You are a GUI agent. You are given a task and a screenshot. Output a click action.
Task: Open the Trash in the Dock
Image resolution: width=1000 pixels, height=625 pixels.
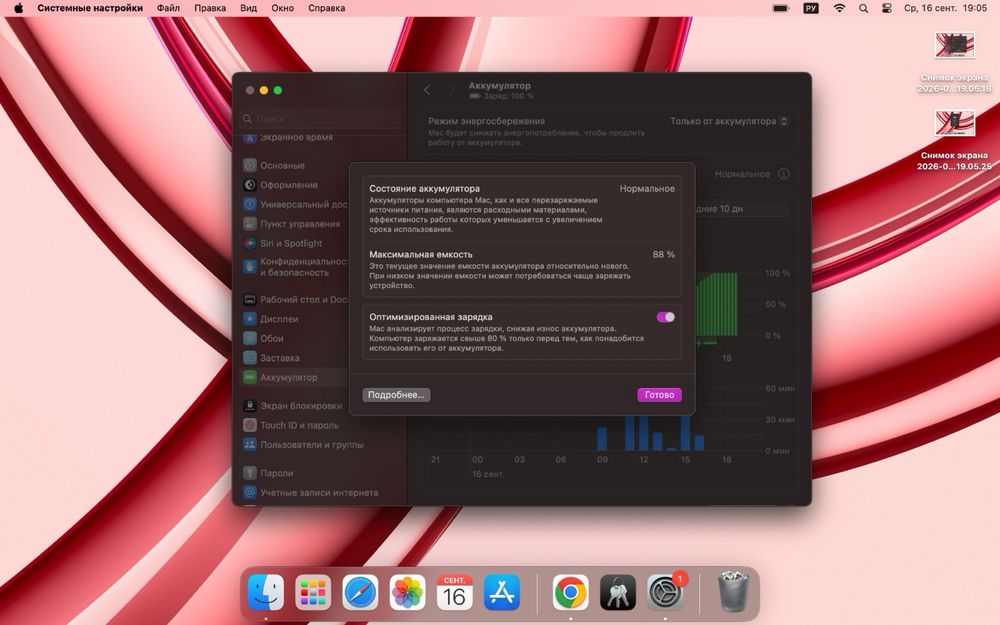tap(733, 592)
